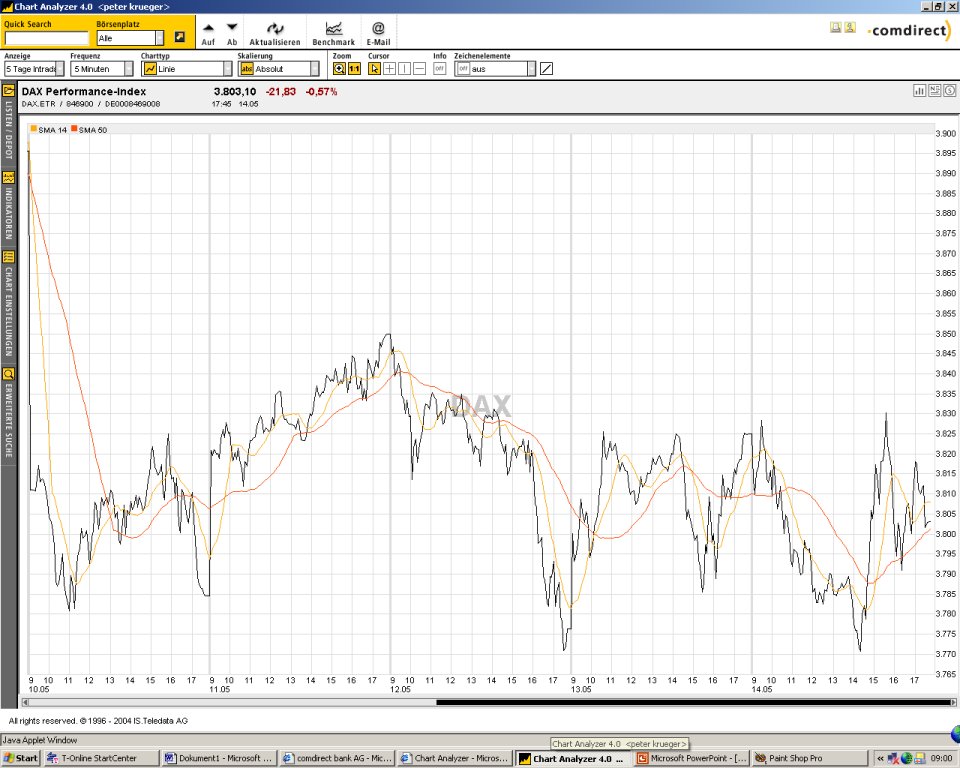Viewport: 960px width, 768px height.
Task: Select the crosshair cursor tool
Action: 390,69
